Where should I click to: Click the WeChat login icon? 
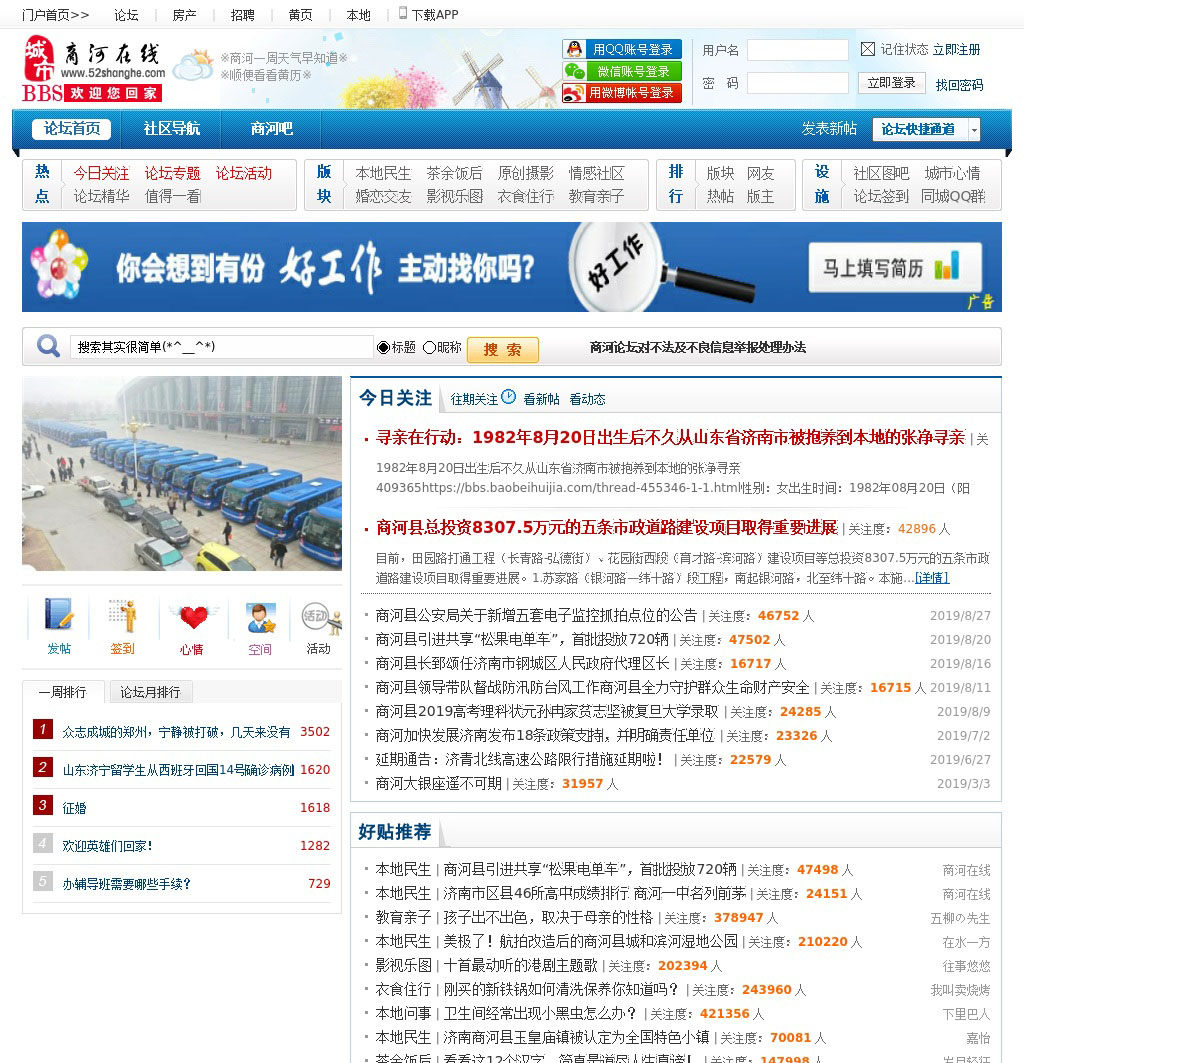pyautogui.click(x=574, y=71)
